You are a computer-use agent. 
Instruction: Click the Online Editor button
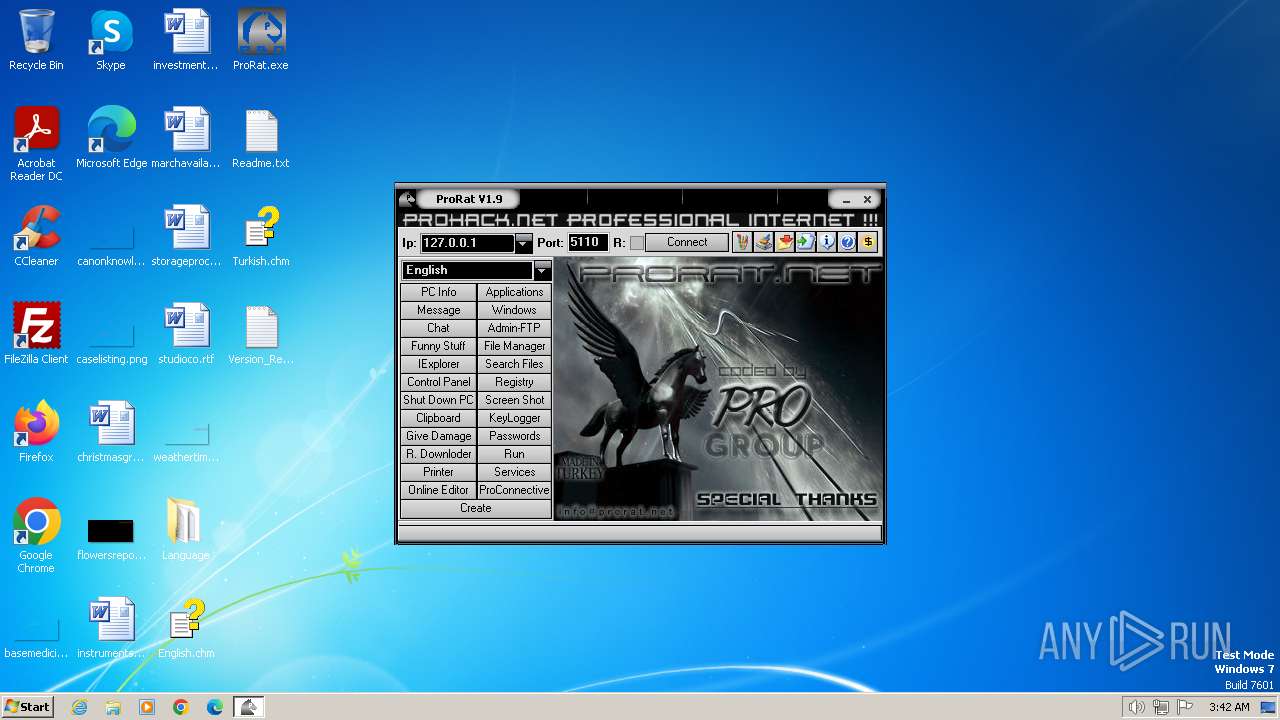click(x=438, y=490)
